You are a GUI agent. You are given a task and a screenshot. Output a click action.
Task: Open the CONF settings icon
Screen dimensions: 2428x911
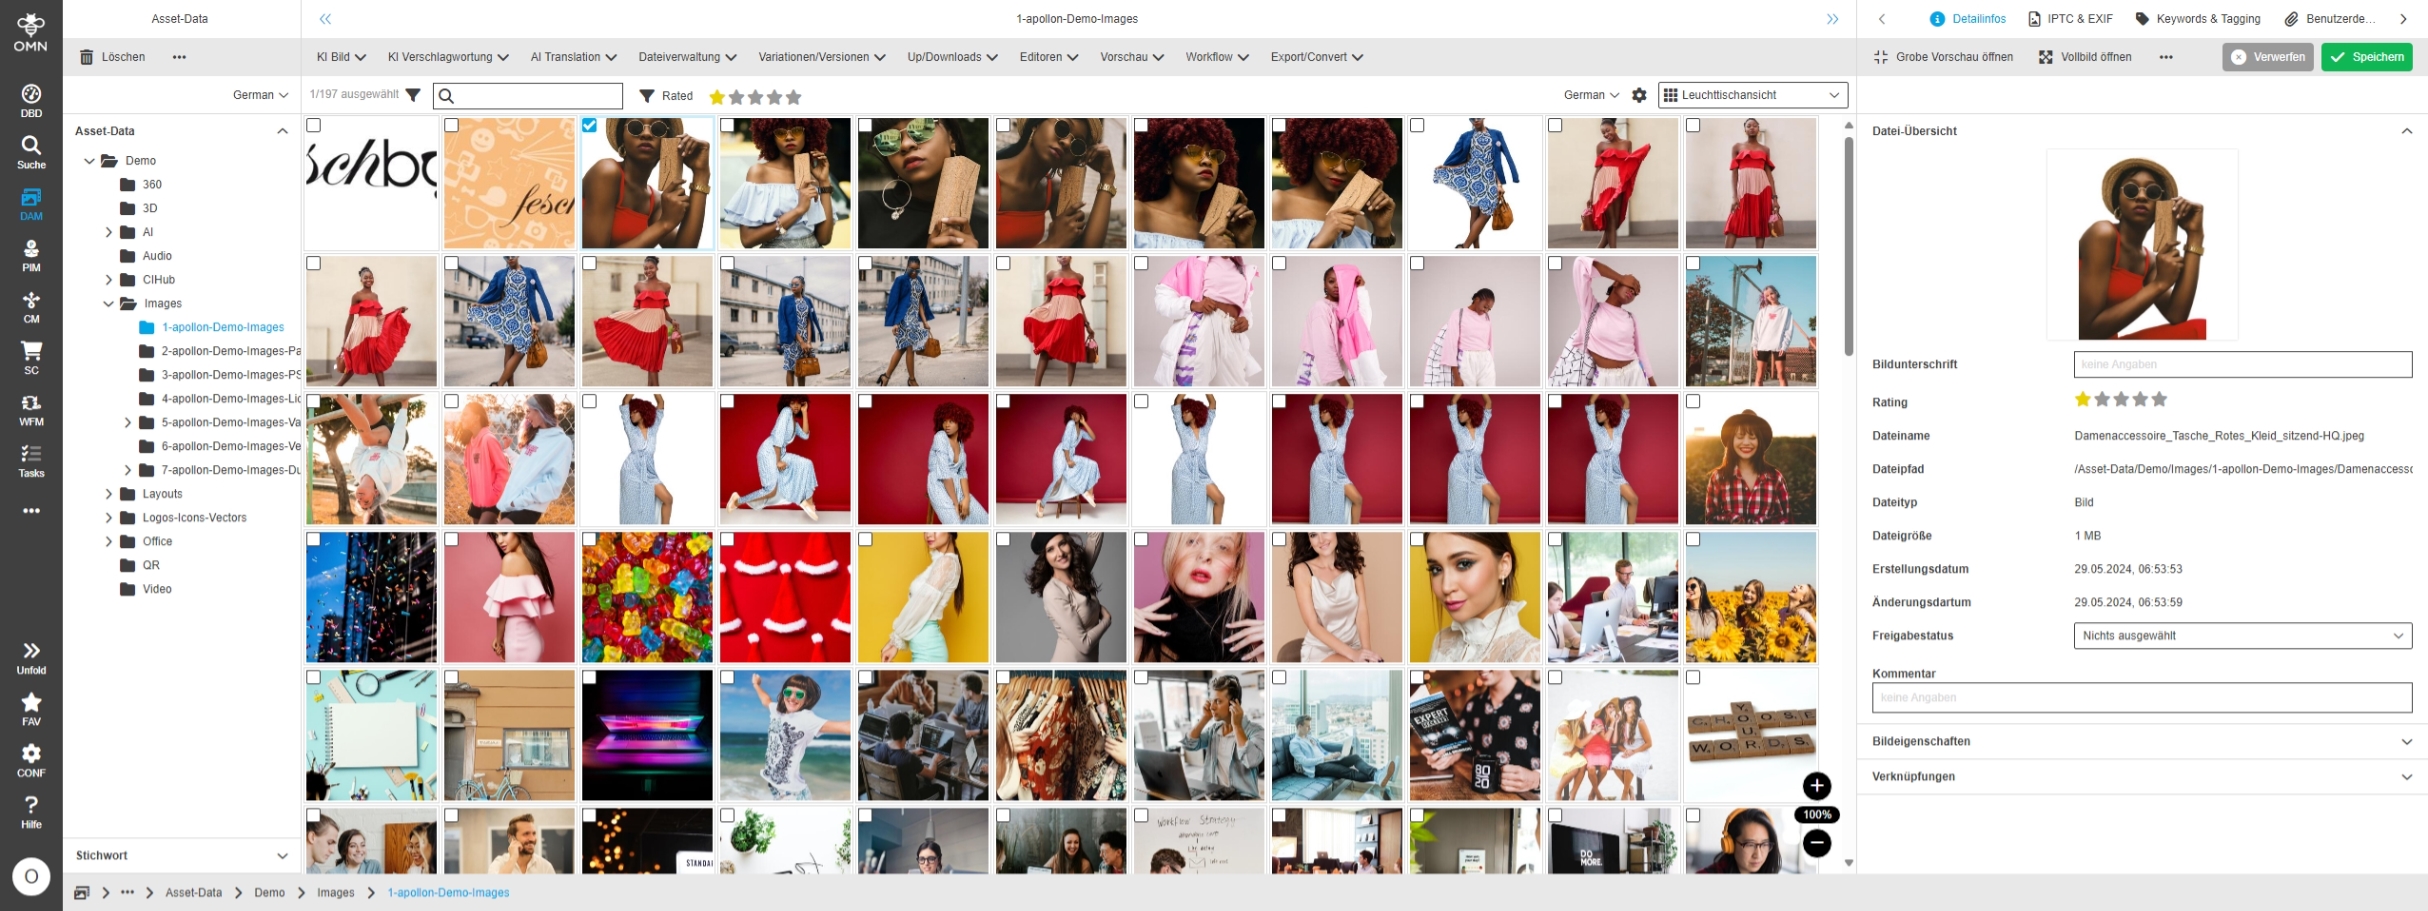31,759
